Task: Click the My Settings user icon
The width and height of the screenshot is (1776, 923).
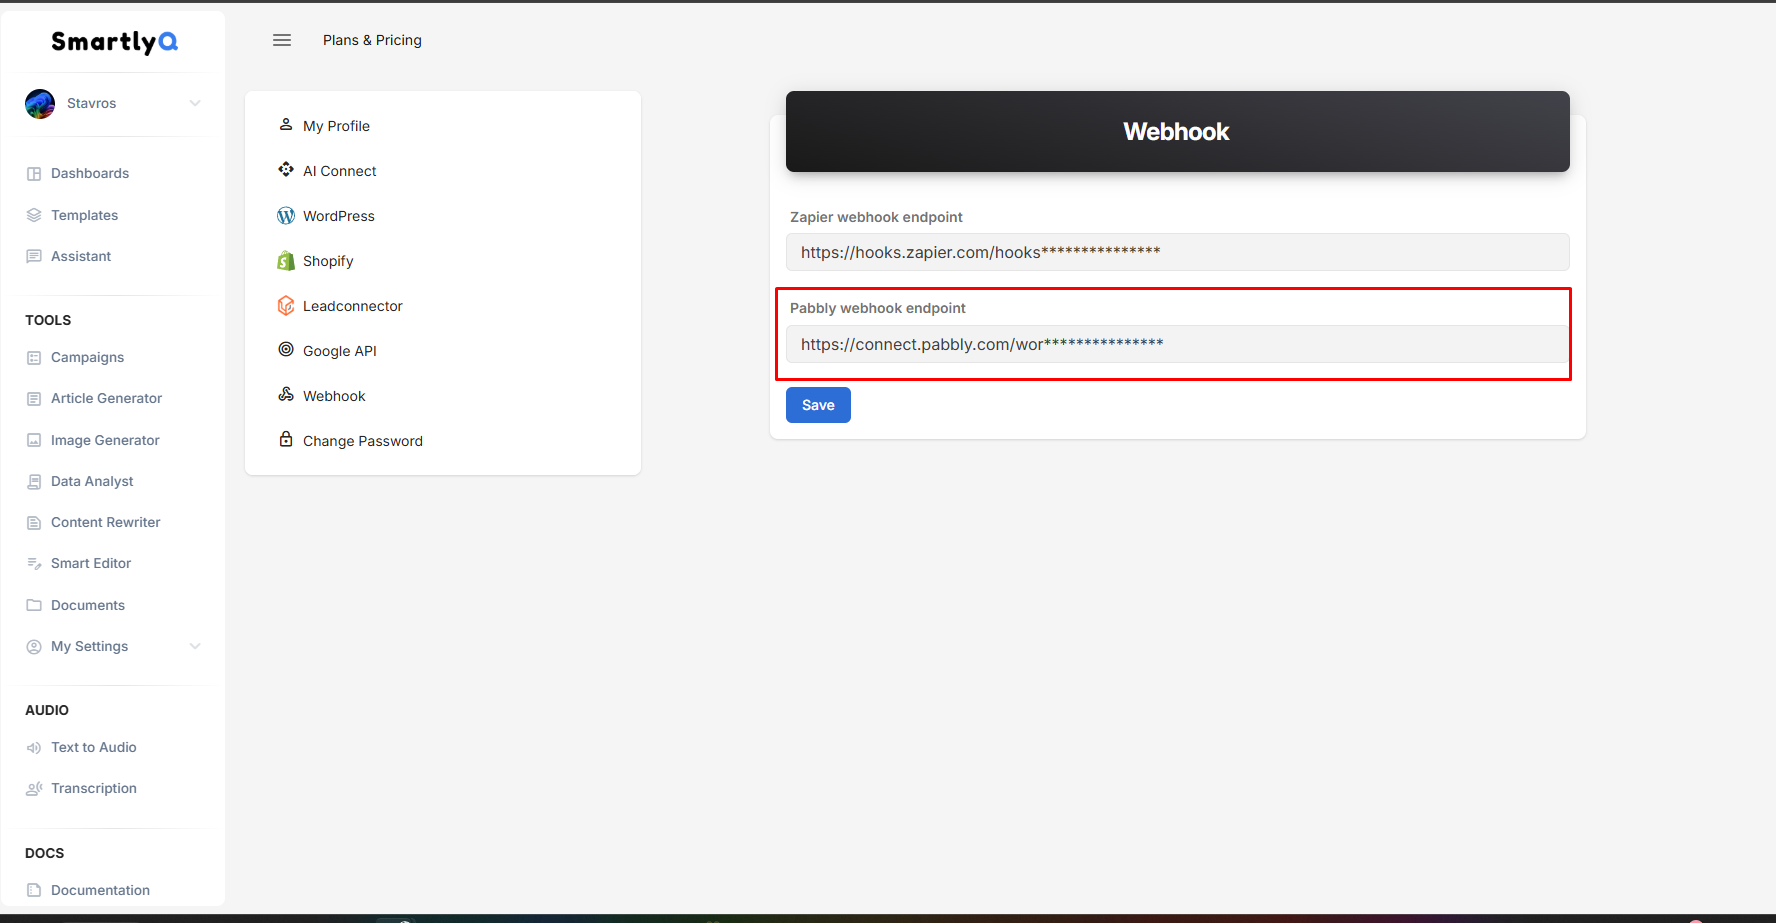Action: [34, 646]
